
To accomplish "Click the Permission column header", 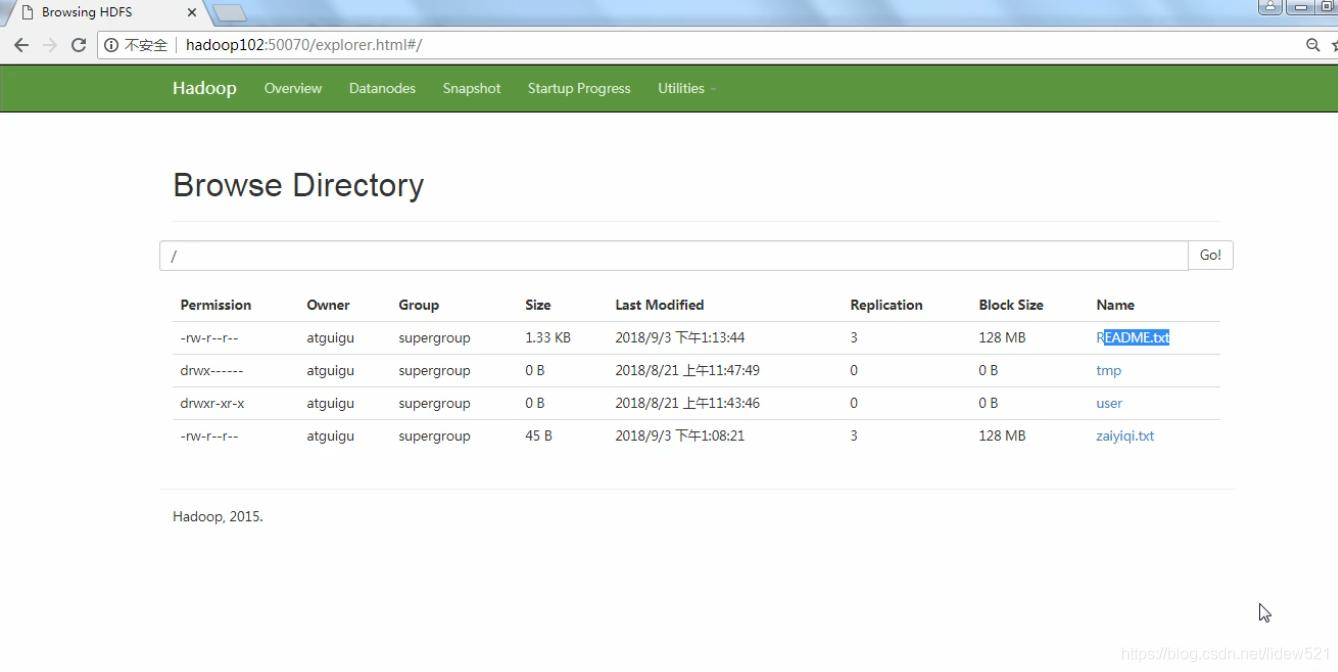I will [x=216, y=305].
